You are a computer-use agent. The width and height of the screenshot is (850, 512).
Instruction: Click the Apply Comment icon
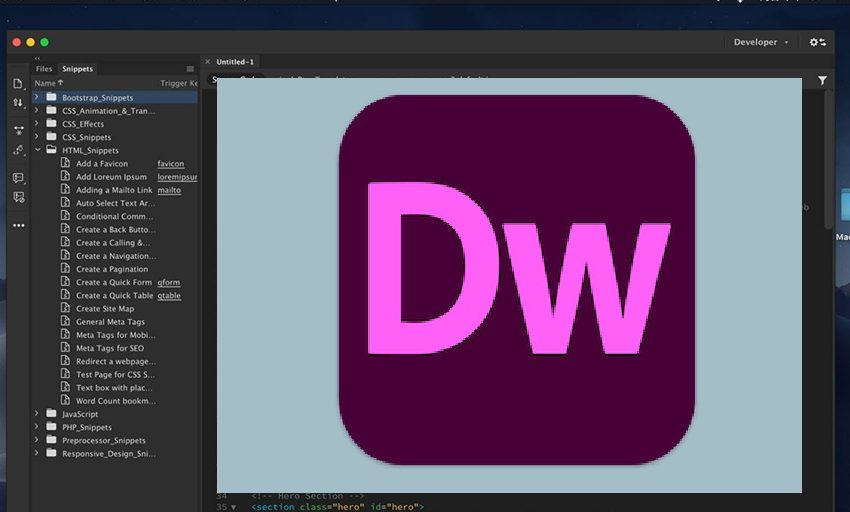pyautogui.click(x=18, y=178)
